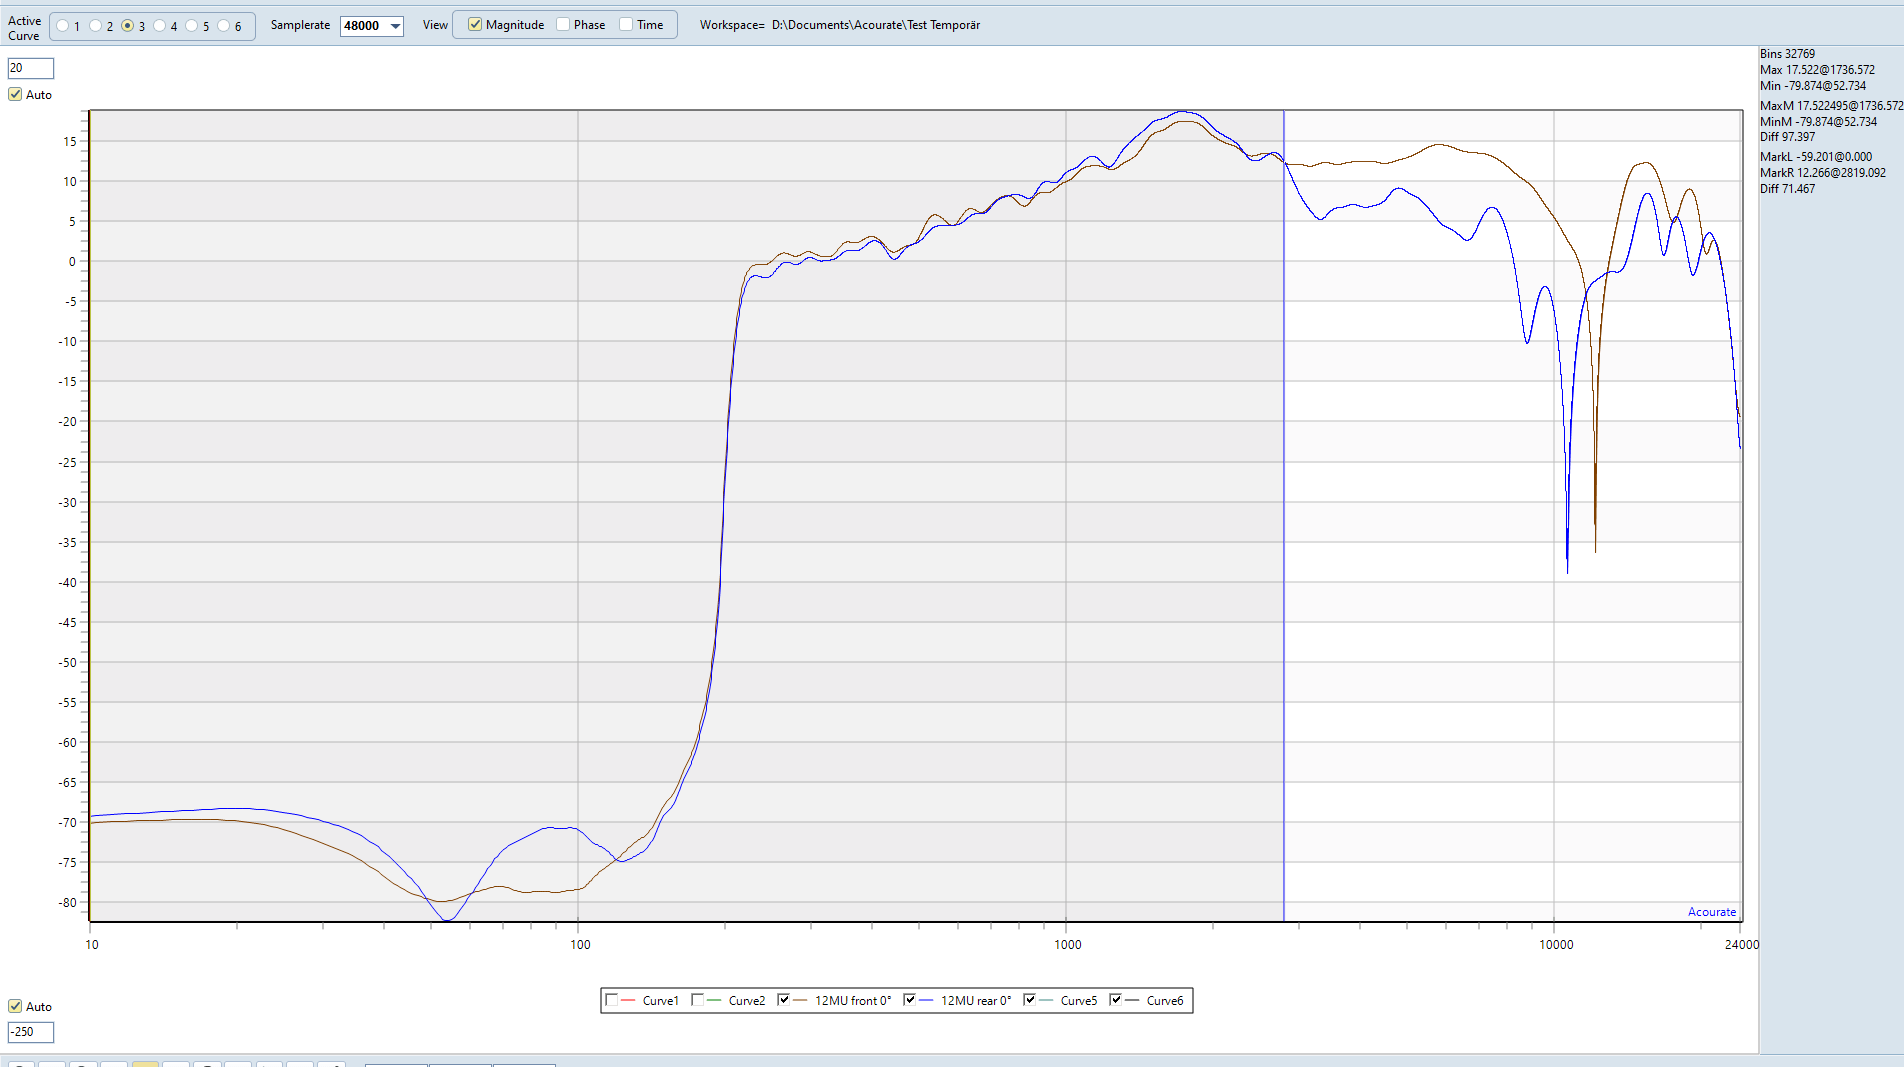Viewport: 1904px width, 1067px height.
Task: Show Curve2 via its legend checkbox
Action: click(x=697, y=1000)
